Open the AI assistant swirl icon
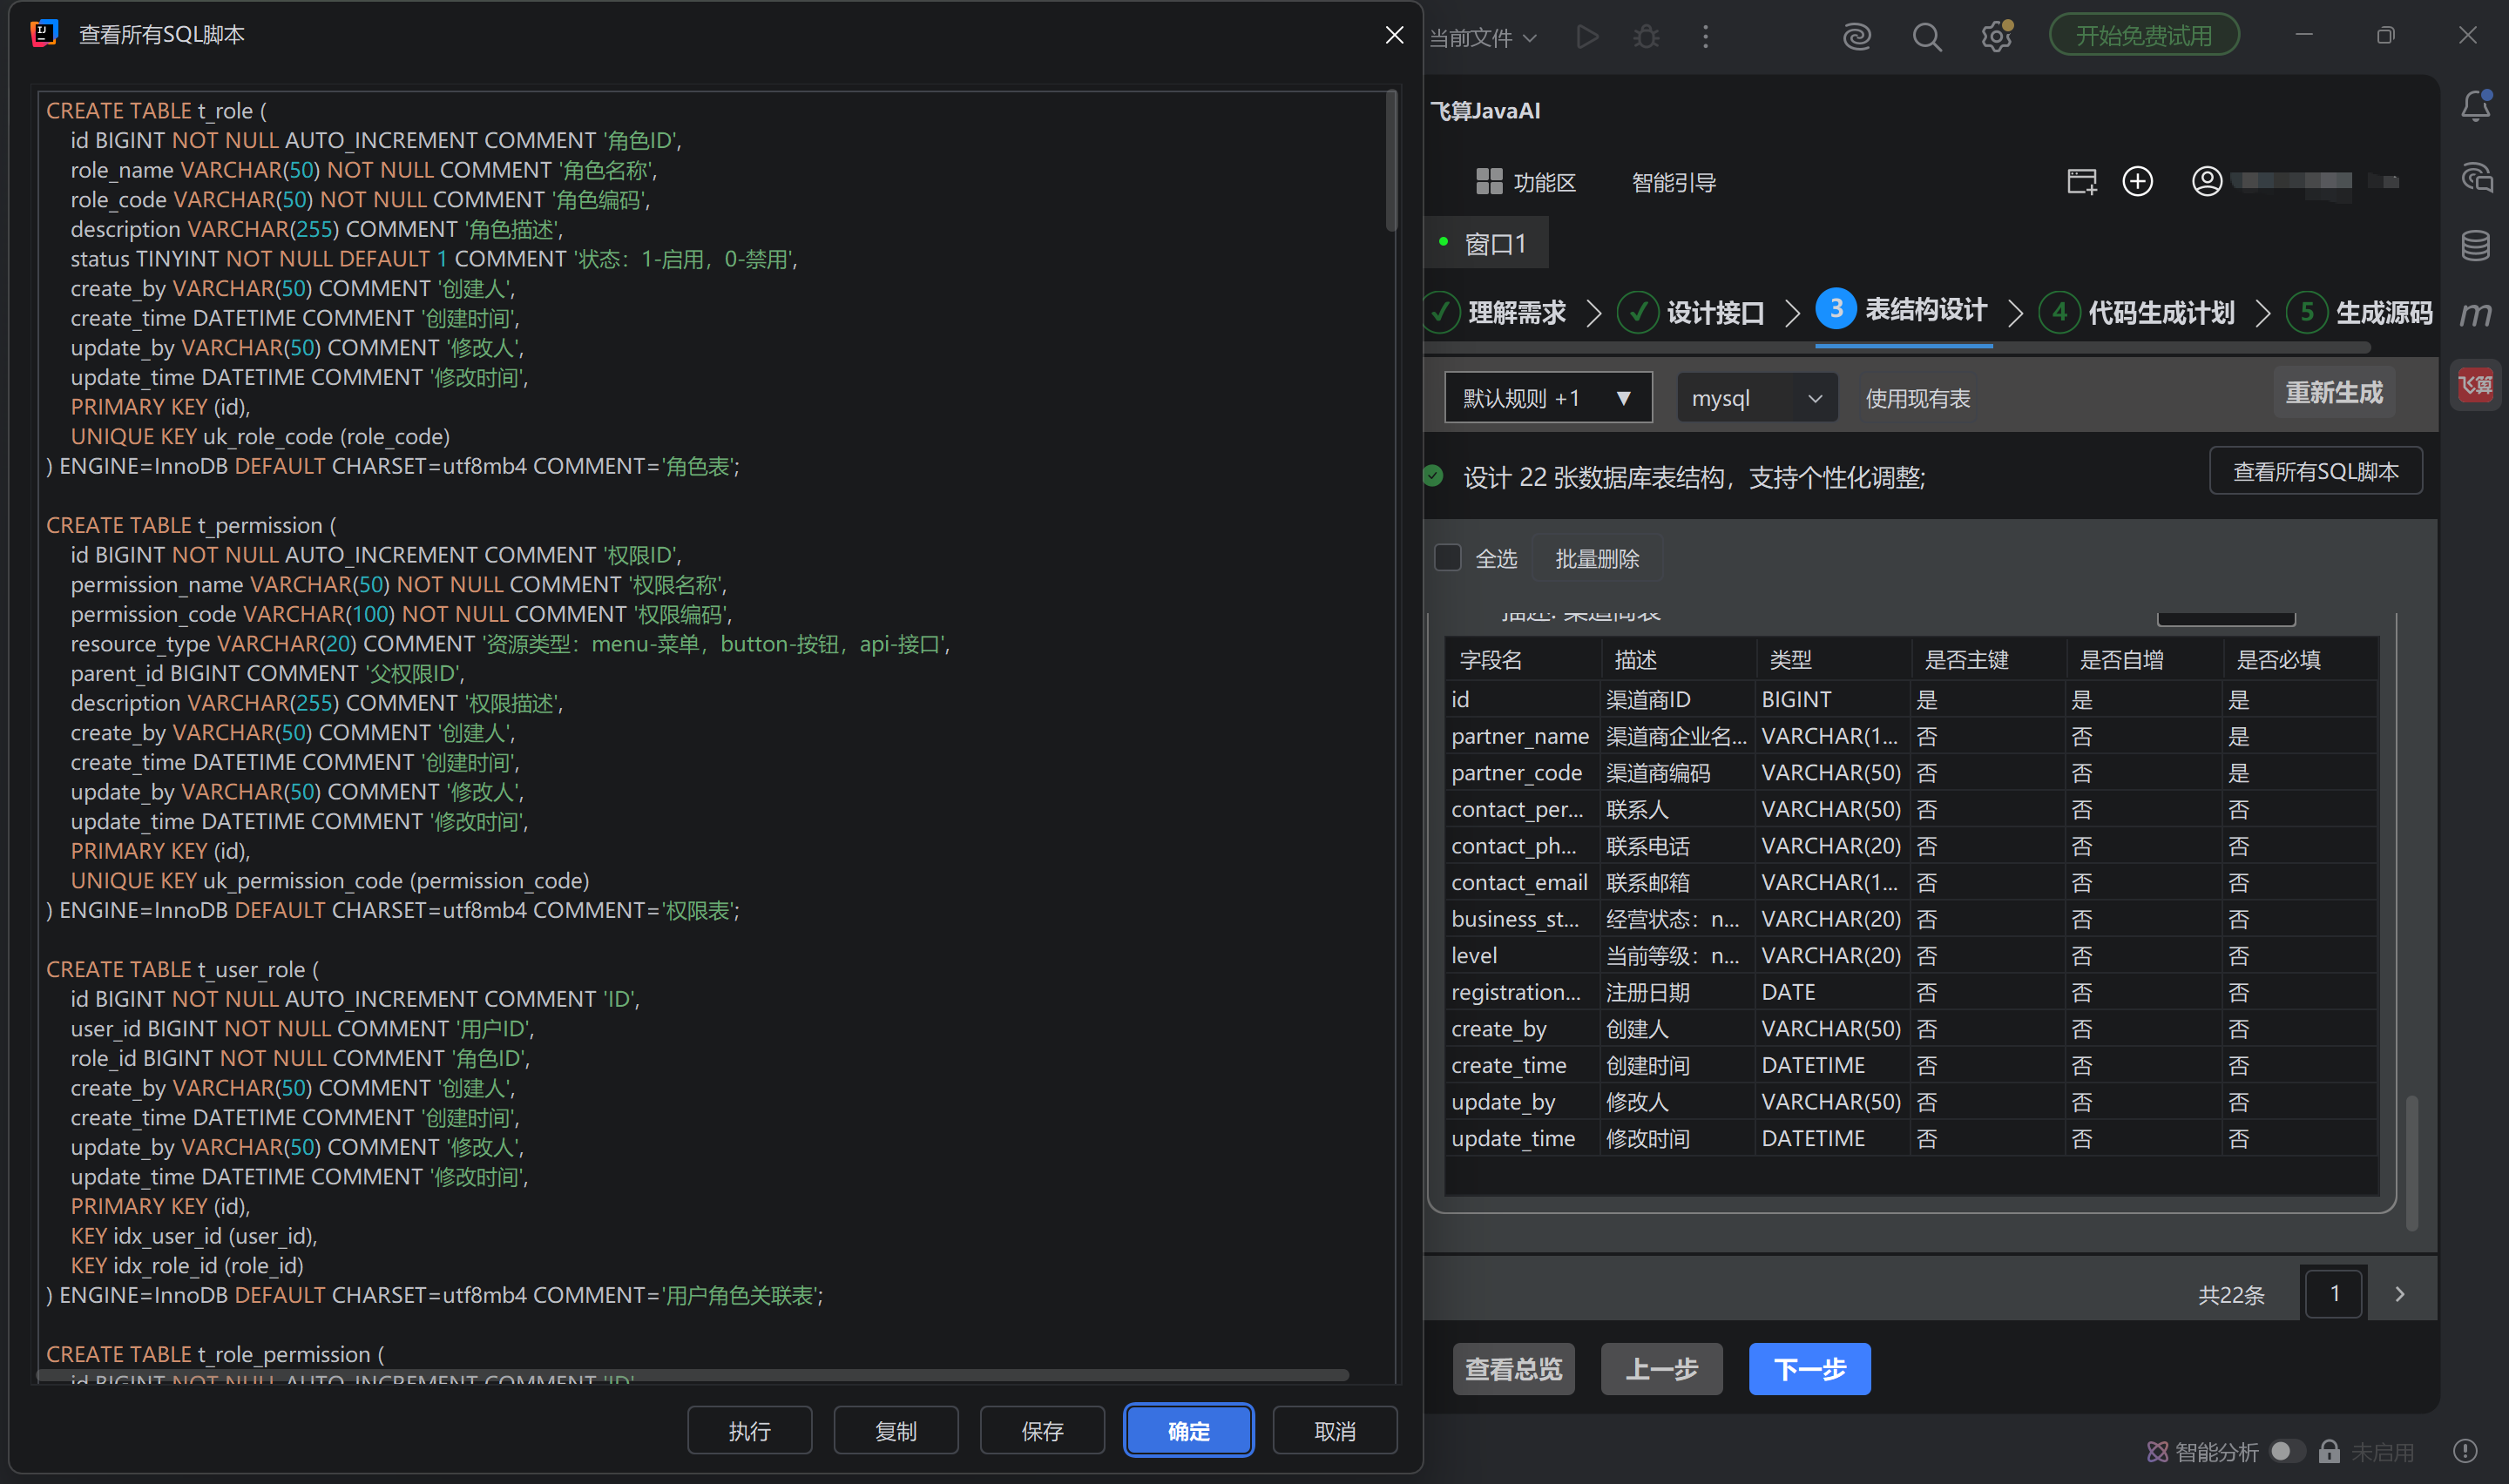Image resolution: width=2509 pixels, height=1484 pixels. (x=1856, y=37)
